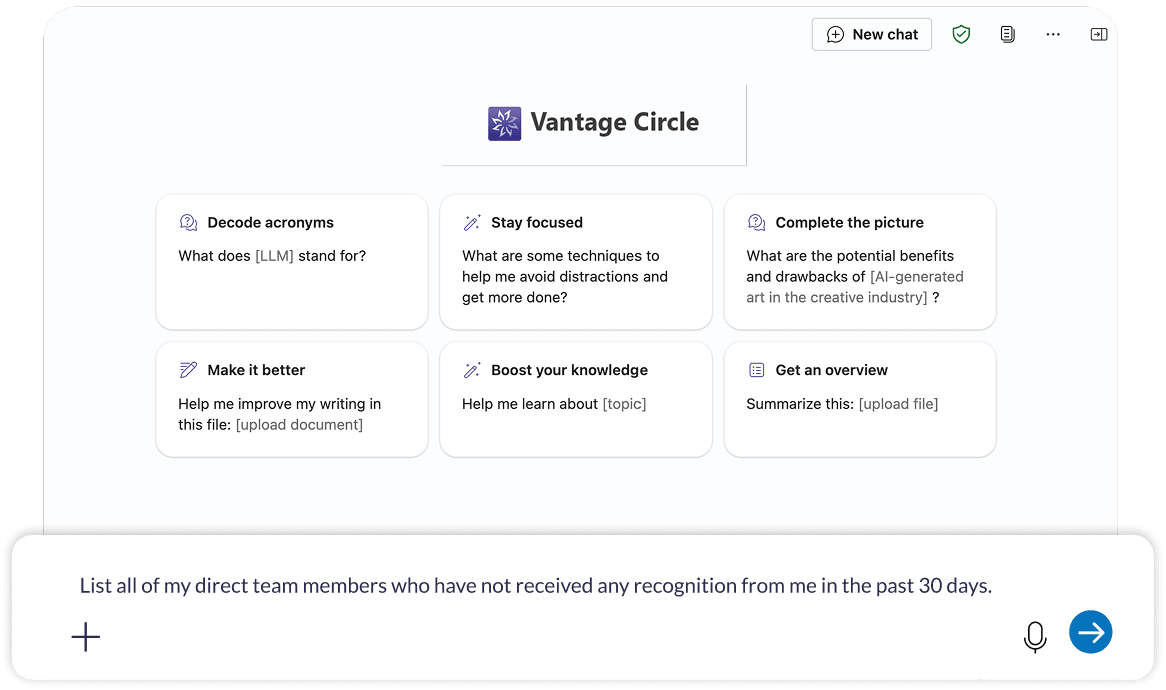The image size is (1166, 690).
Task: Collapse the panel using the side-panel arrow icon
Action: pos(1098,33)
